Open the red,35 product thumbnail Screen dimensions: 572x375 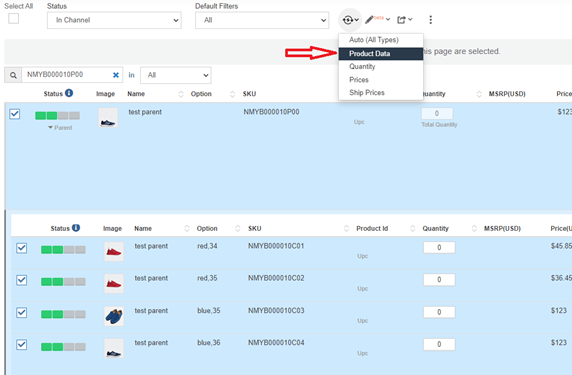(114, 283)
